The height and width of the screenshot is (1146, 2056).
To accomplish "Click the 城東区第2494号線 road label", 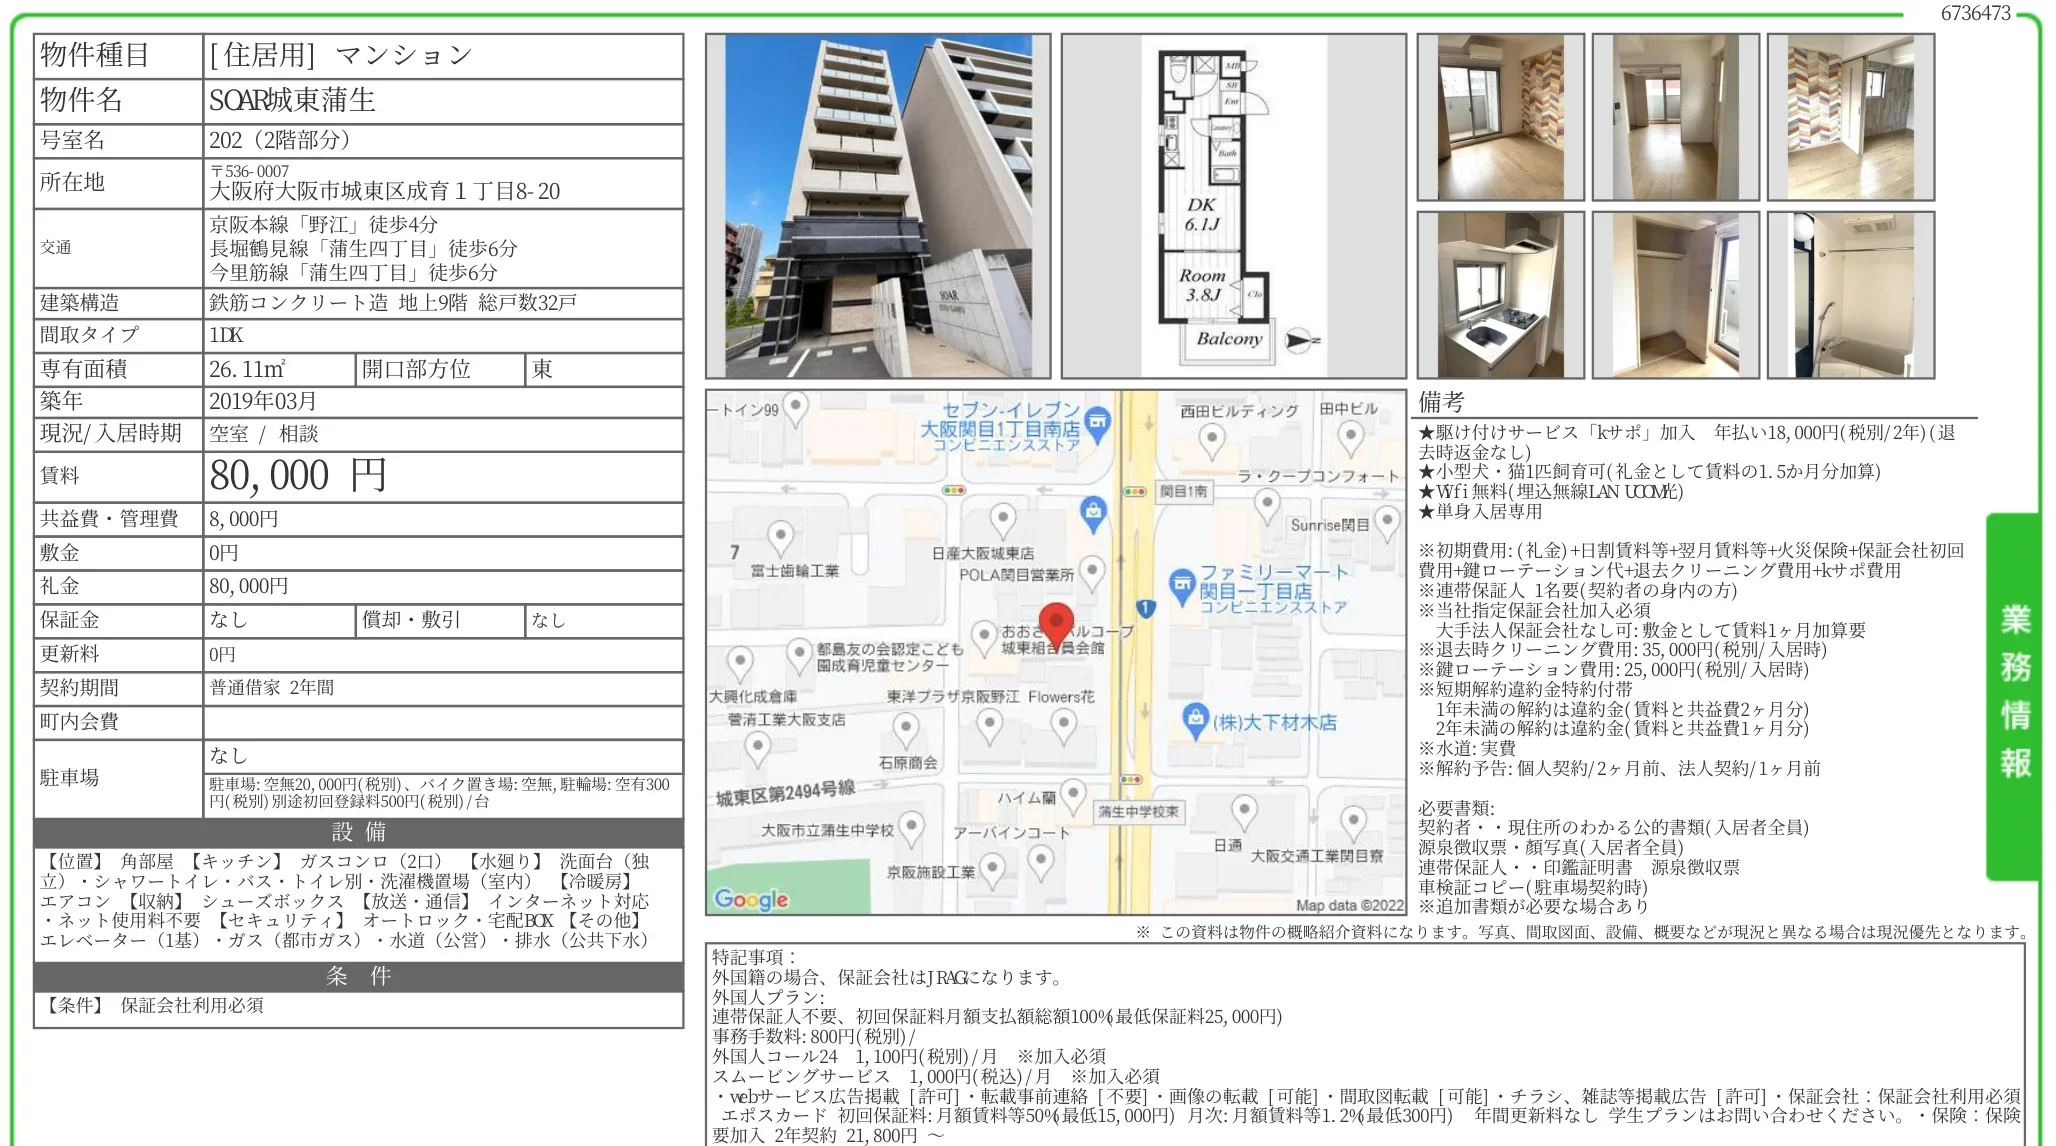I will click(x=785, y=792).
